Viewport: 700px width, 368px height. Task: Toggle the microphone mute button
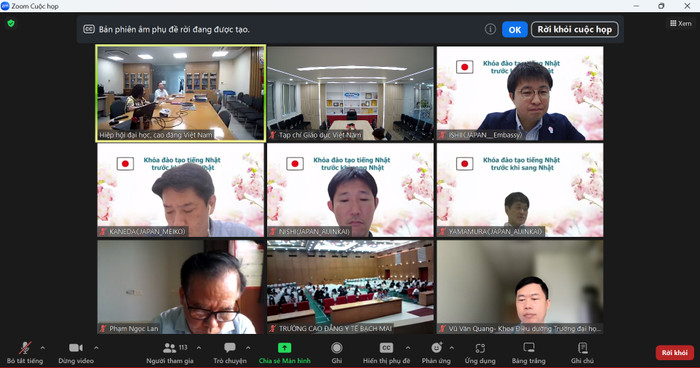pyautogui.click(x=25, y=348)
